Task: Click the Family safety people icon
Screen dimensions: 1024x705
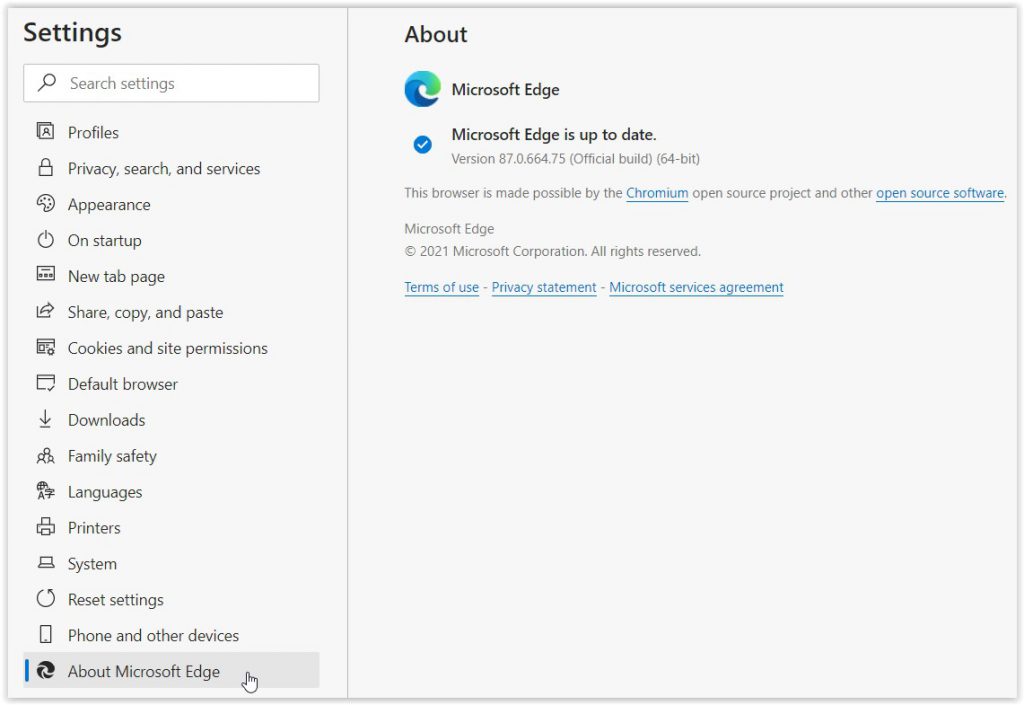Action: [x=45, y=456]
